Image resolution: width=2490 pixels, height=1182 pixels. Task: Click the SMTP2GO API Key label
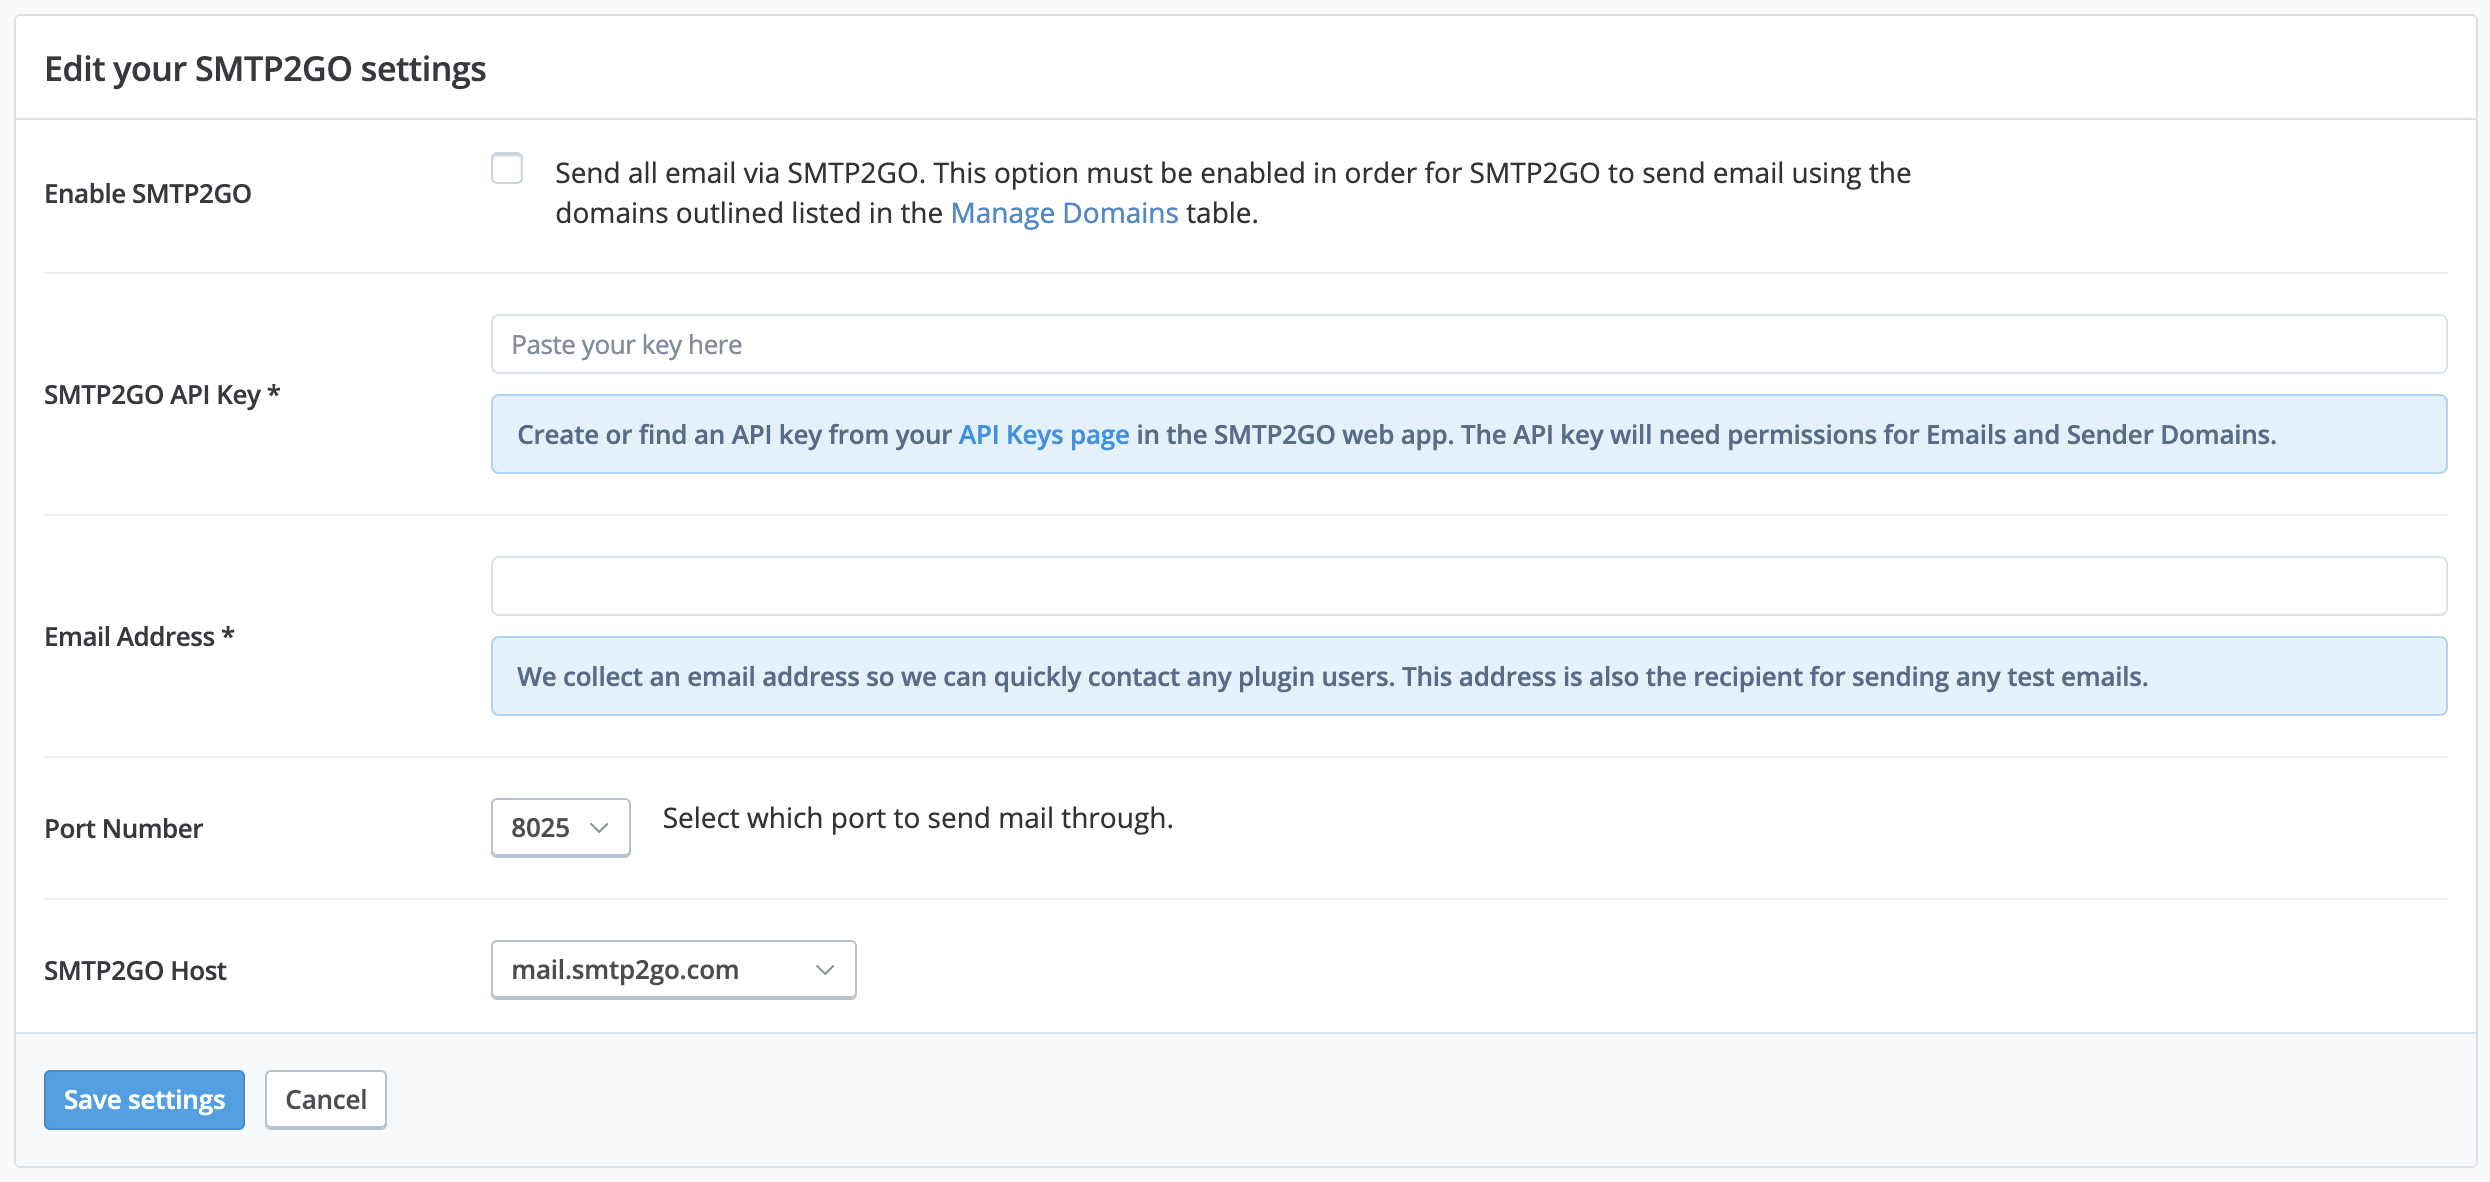[162, 395]
